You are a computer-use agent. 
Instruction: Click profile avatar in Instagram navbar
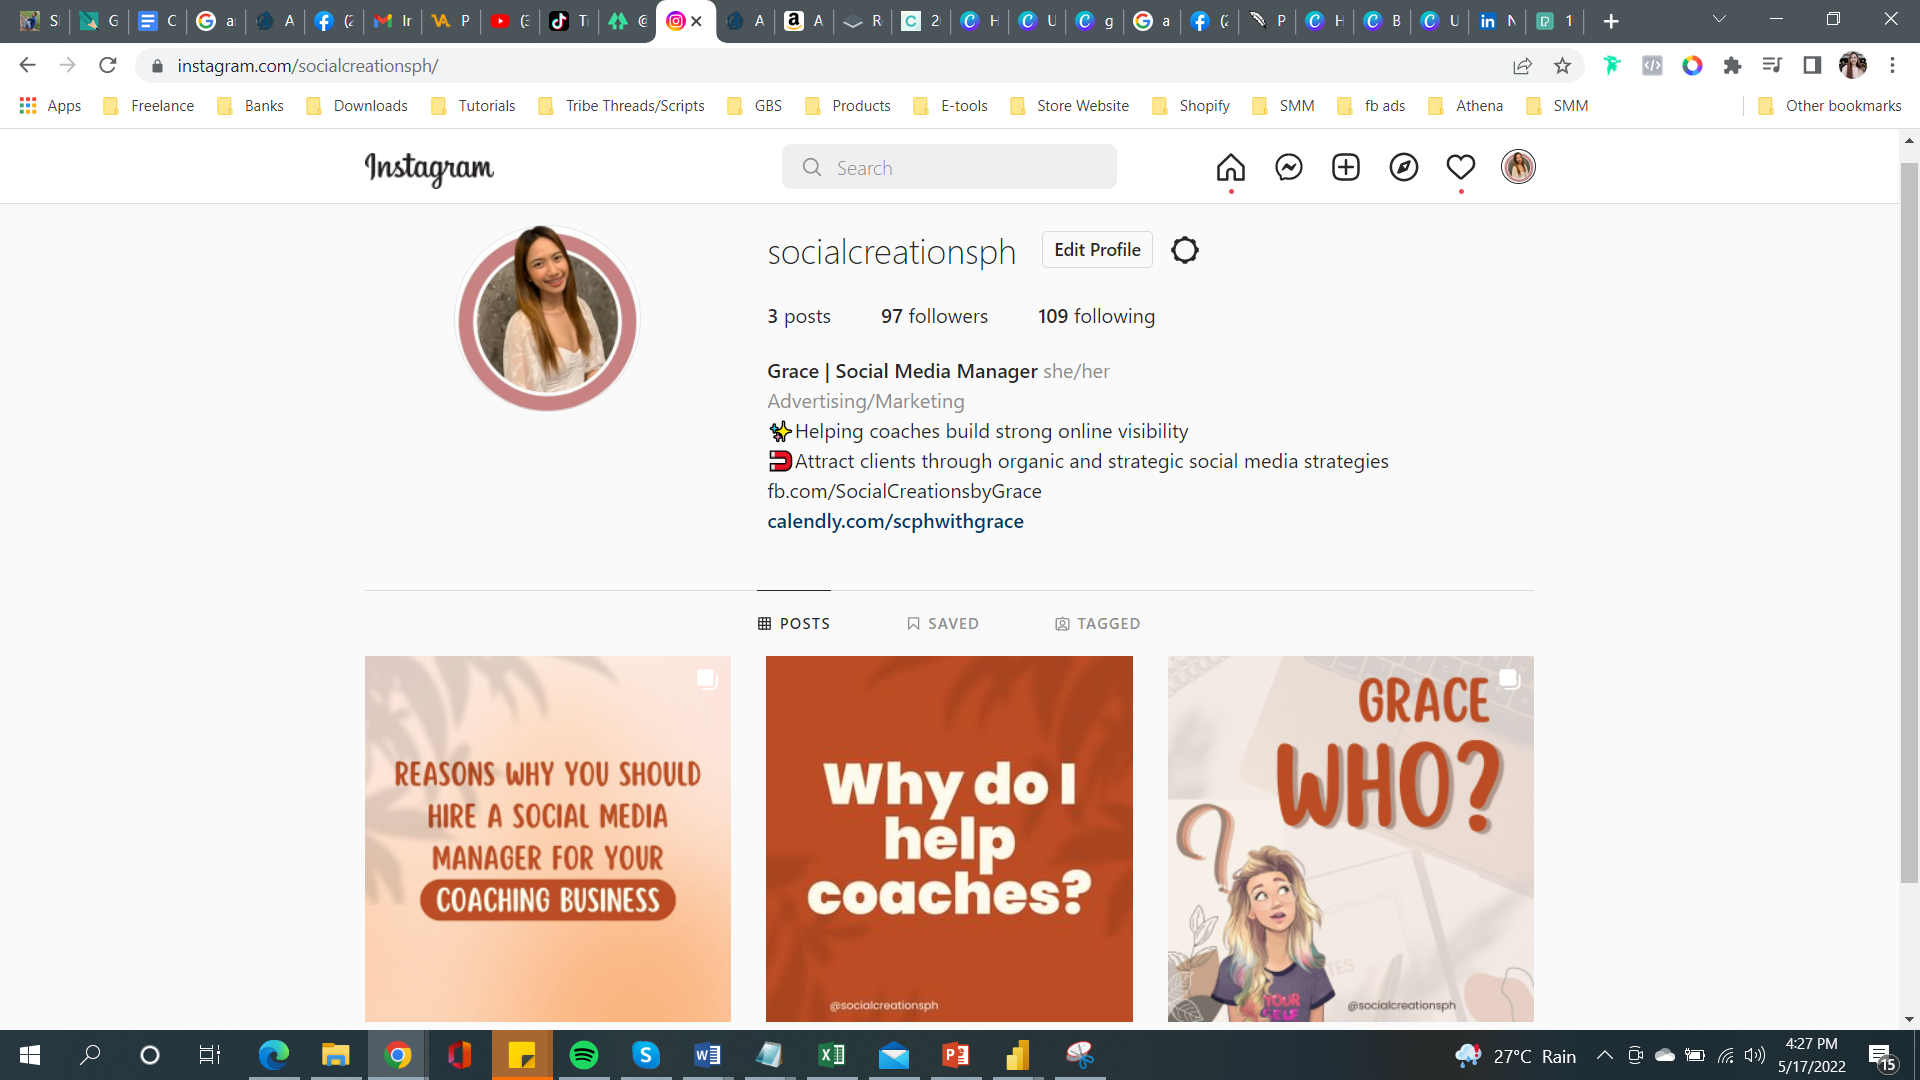(x=1517, y=167)
